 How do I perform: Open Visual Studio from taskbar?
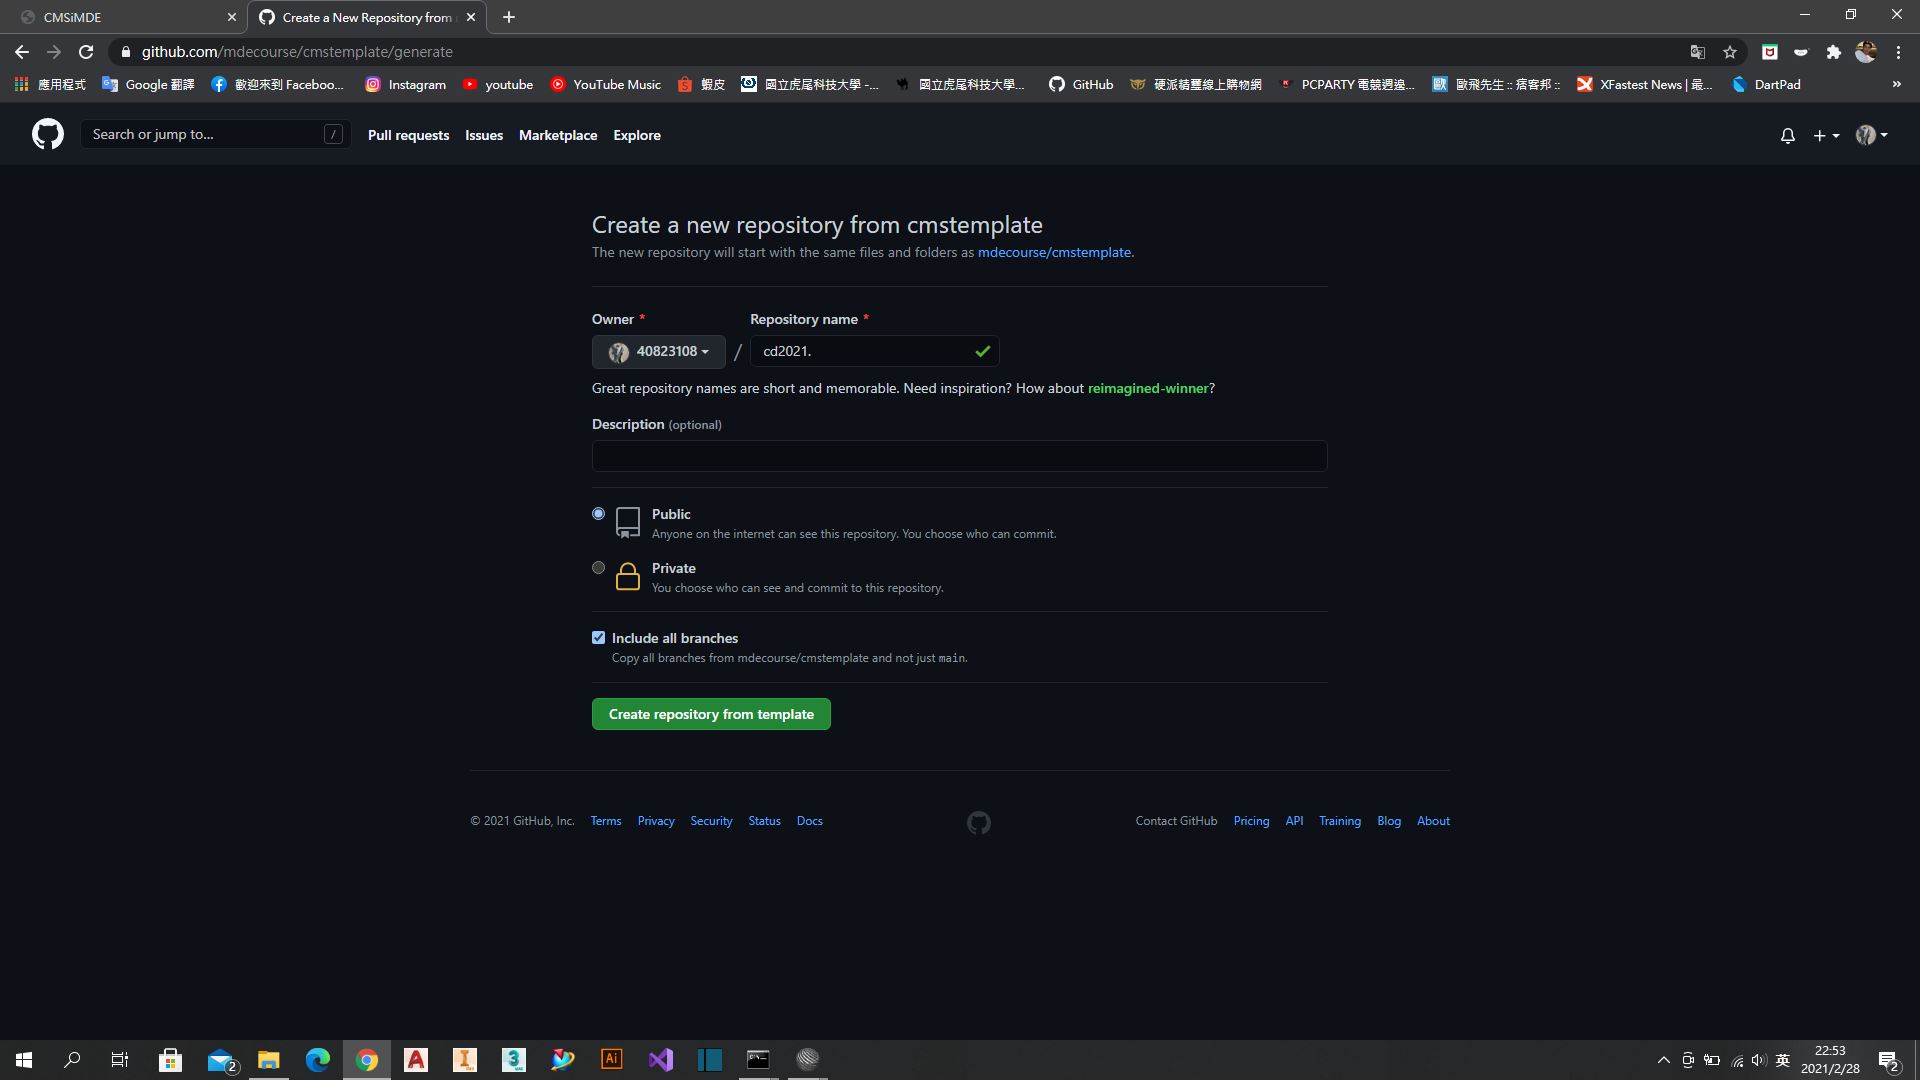click(661, 1060)
